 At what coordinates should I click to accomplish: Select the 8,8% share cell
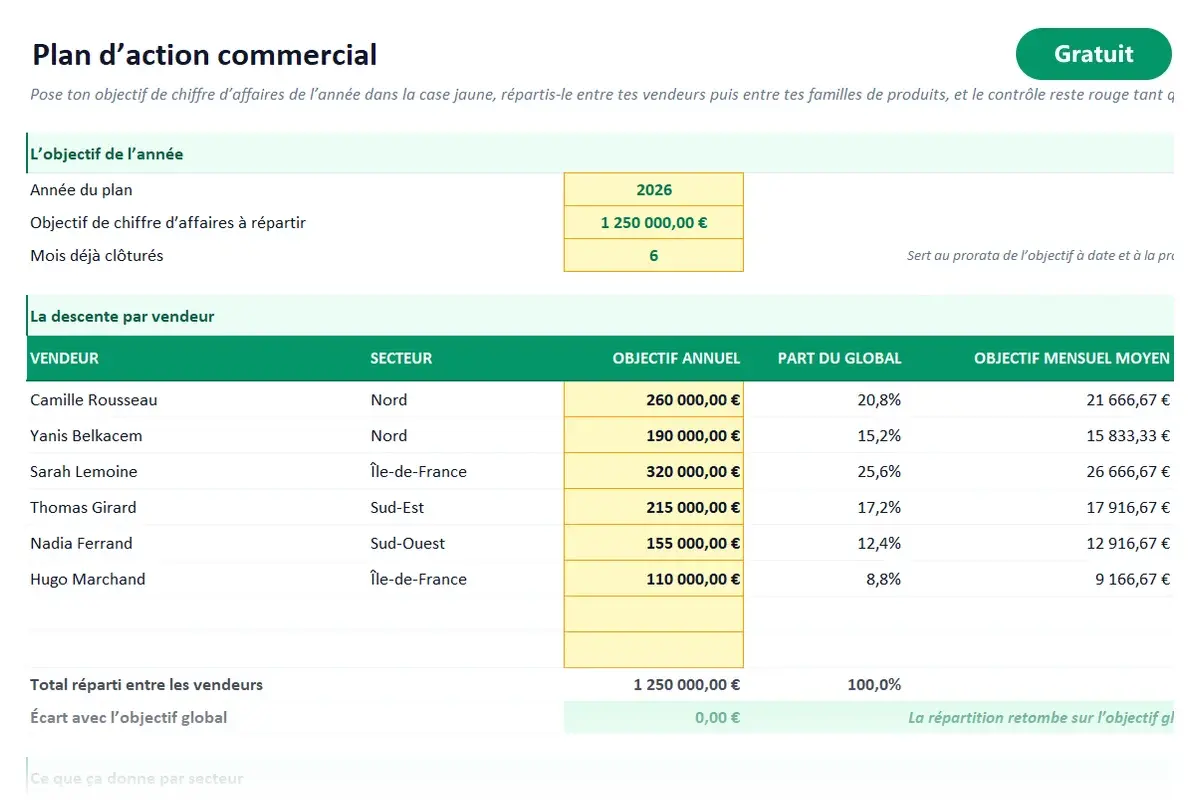coord(883,580)
